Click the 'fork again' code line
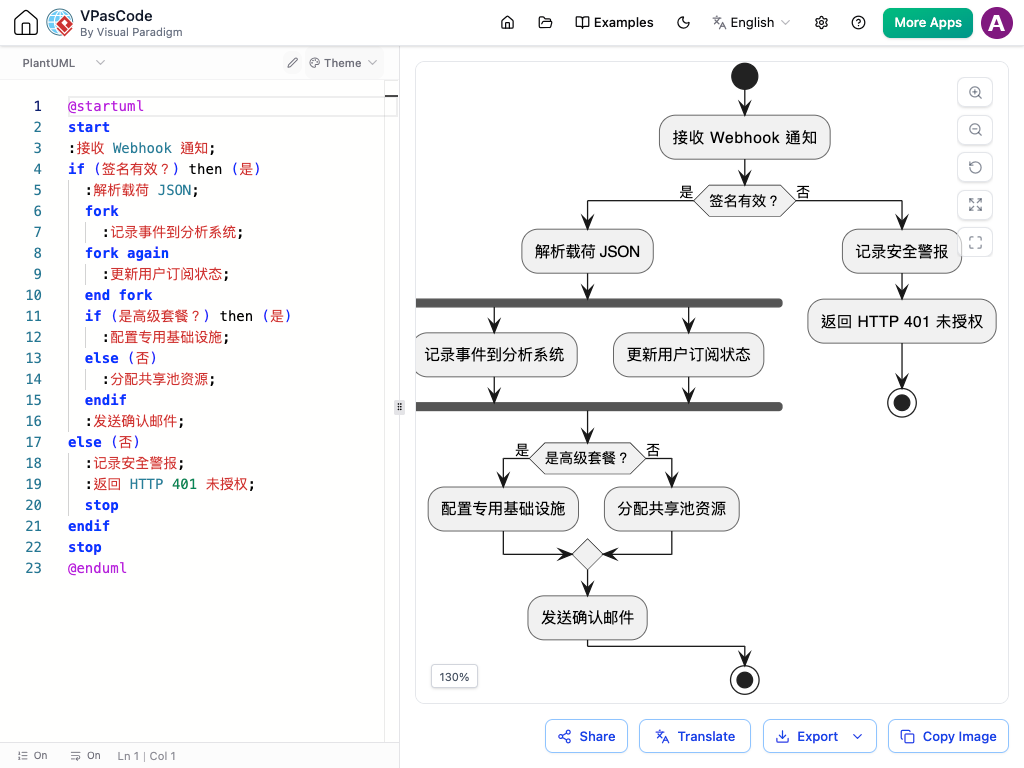 point(127,253)
